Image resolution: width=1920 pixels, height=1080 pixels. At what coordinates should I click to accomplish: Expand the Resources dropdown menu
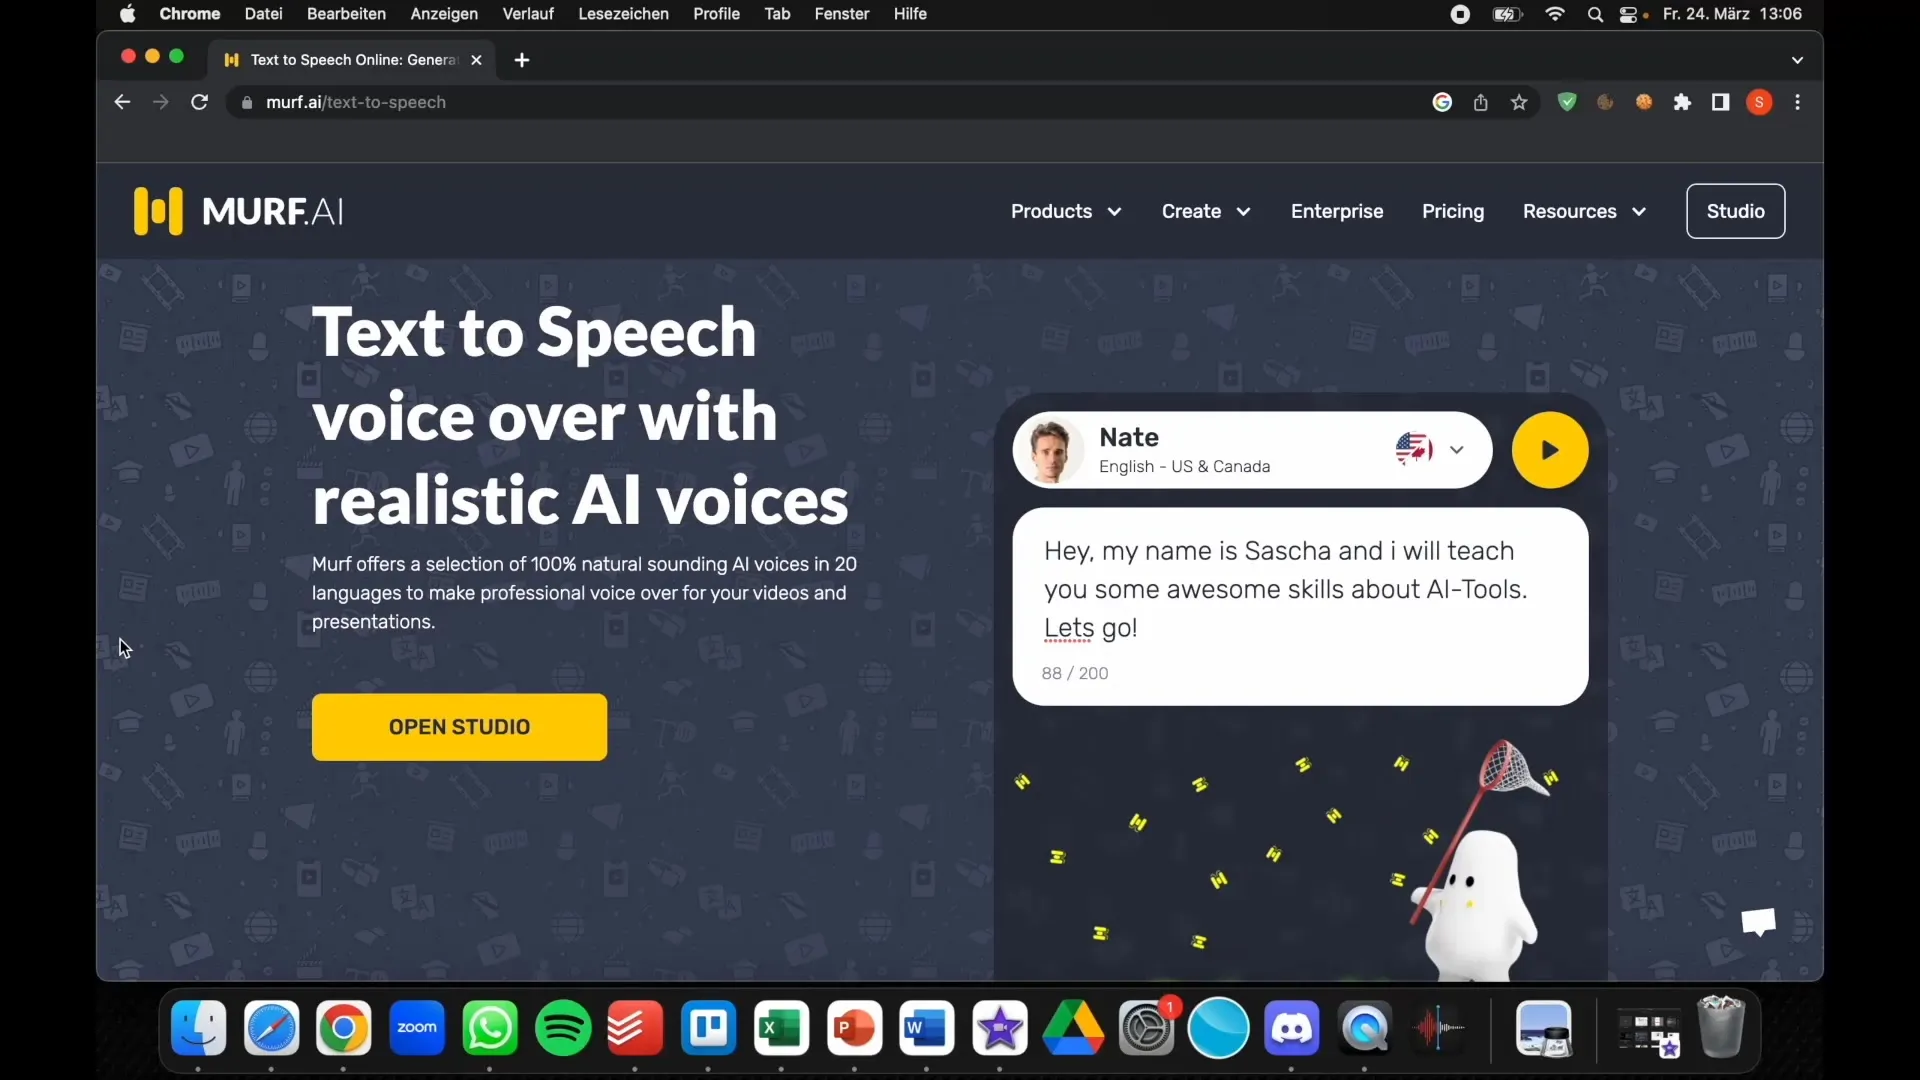(x=1581, y=211)
